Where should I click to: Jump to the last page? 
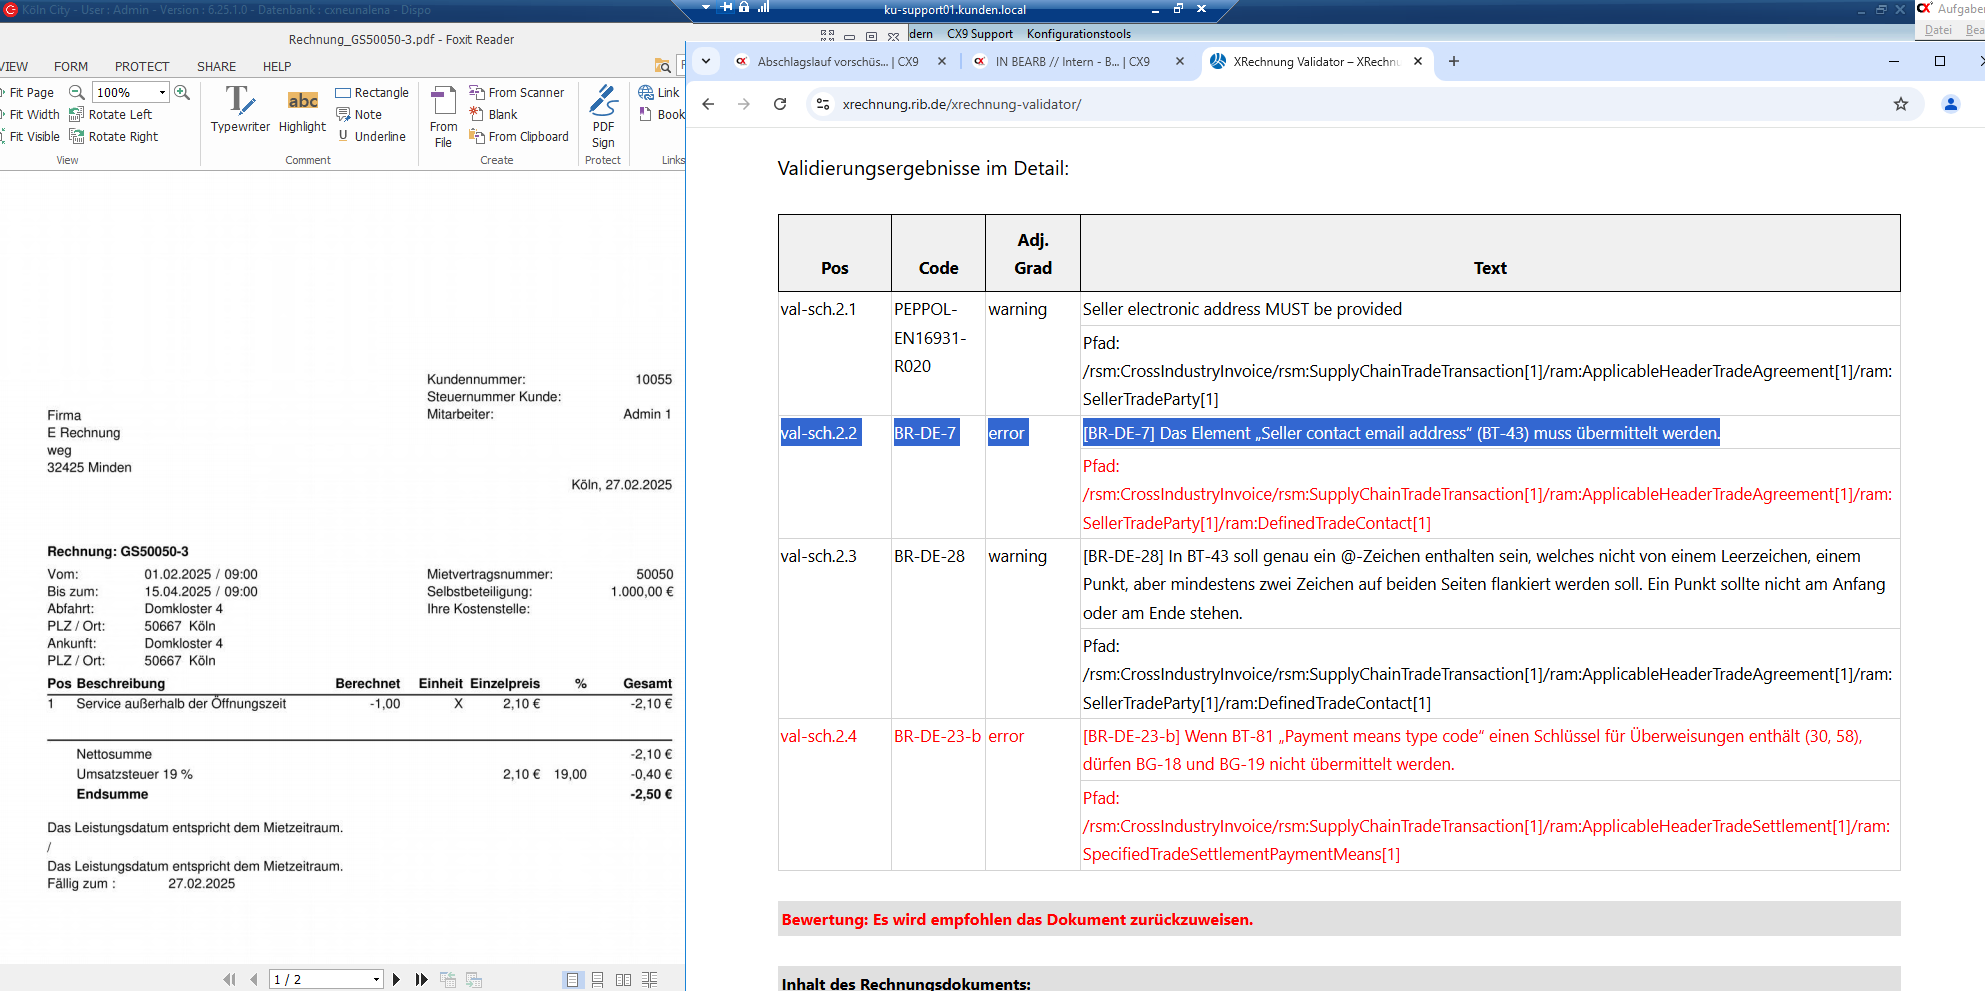click(x=422, y=980)
